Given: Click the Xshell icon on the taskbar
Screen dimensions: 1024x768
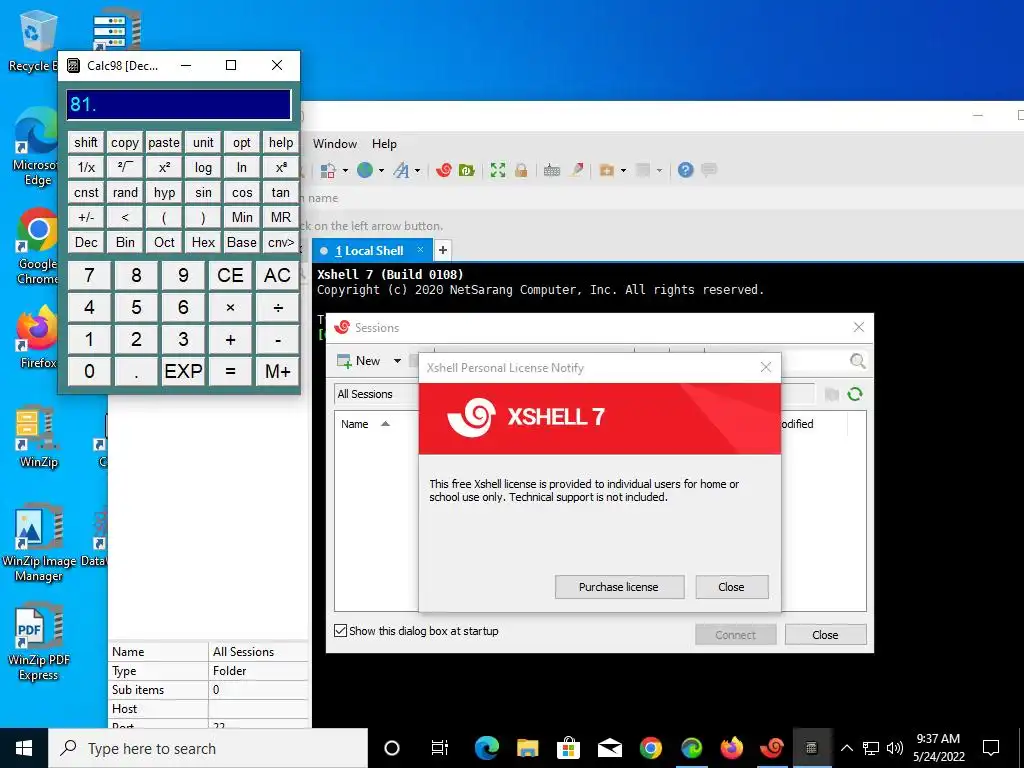Looking at the screenshot, I should (772, 748).
